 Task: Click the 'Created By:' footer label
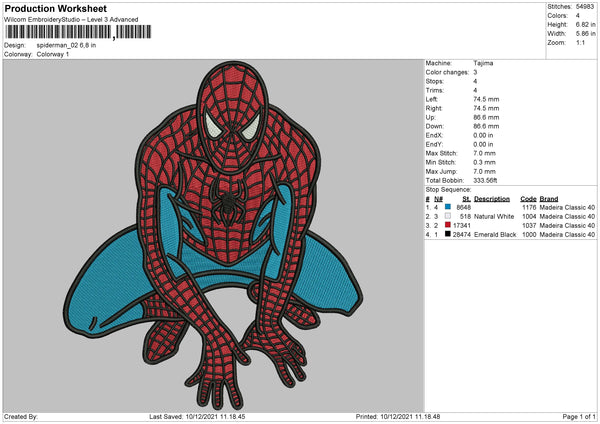(21, 416)
